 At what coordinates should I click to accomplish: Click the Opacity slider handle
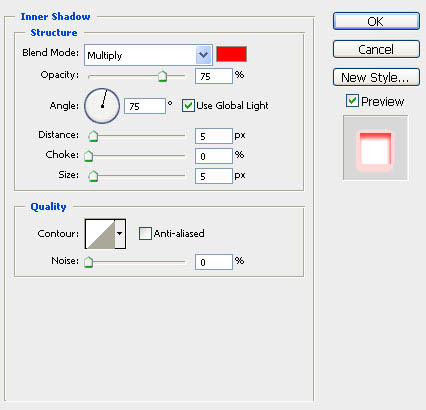162,76
